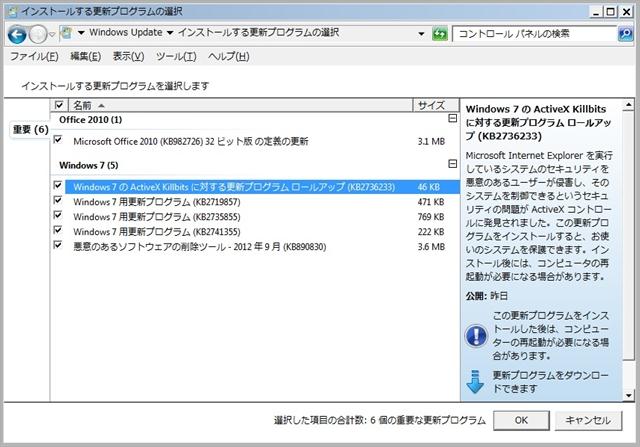Image resolution: width=640 pixels, height=447 pixels.
Task: Open the recent pages history dropdown arrow
Action: [52, 34]
